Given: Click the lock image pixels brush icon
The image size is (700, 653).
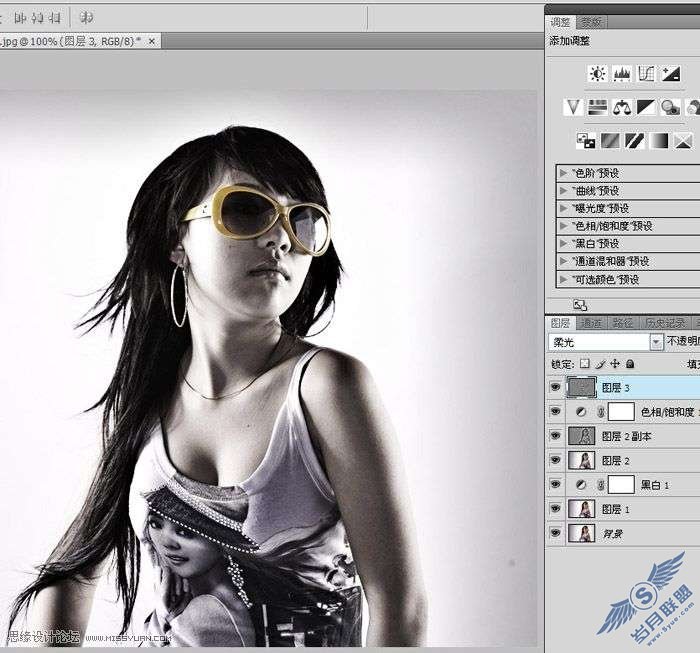Looking at the screenshot, I should tap(600, 364).
